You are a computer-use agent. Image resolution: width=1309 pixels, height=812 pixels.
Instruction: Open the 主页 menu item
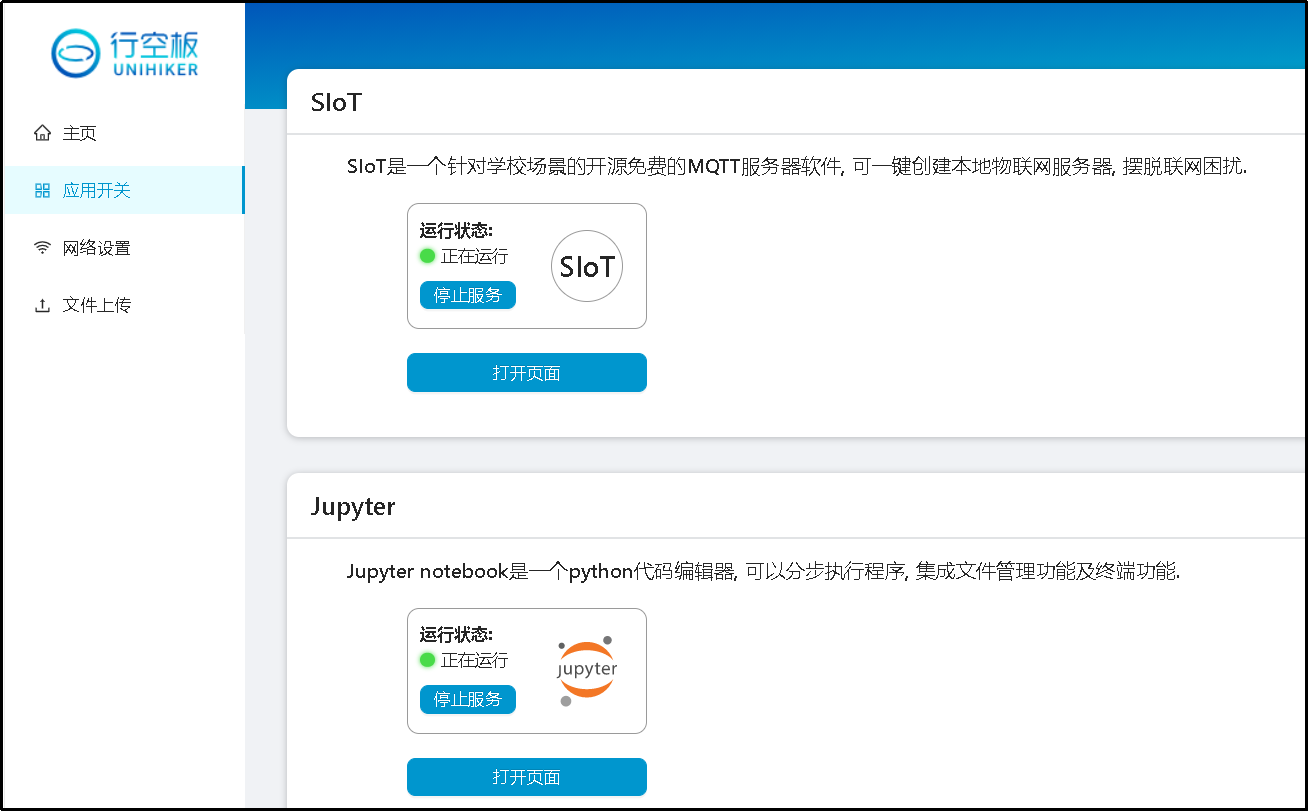pyautogui.click(x=122, y=133)
